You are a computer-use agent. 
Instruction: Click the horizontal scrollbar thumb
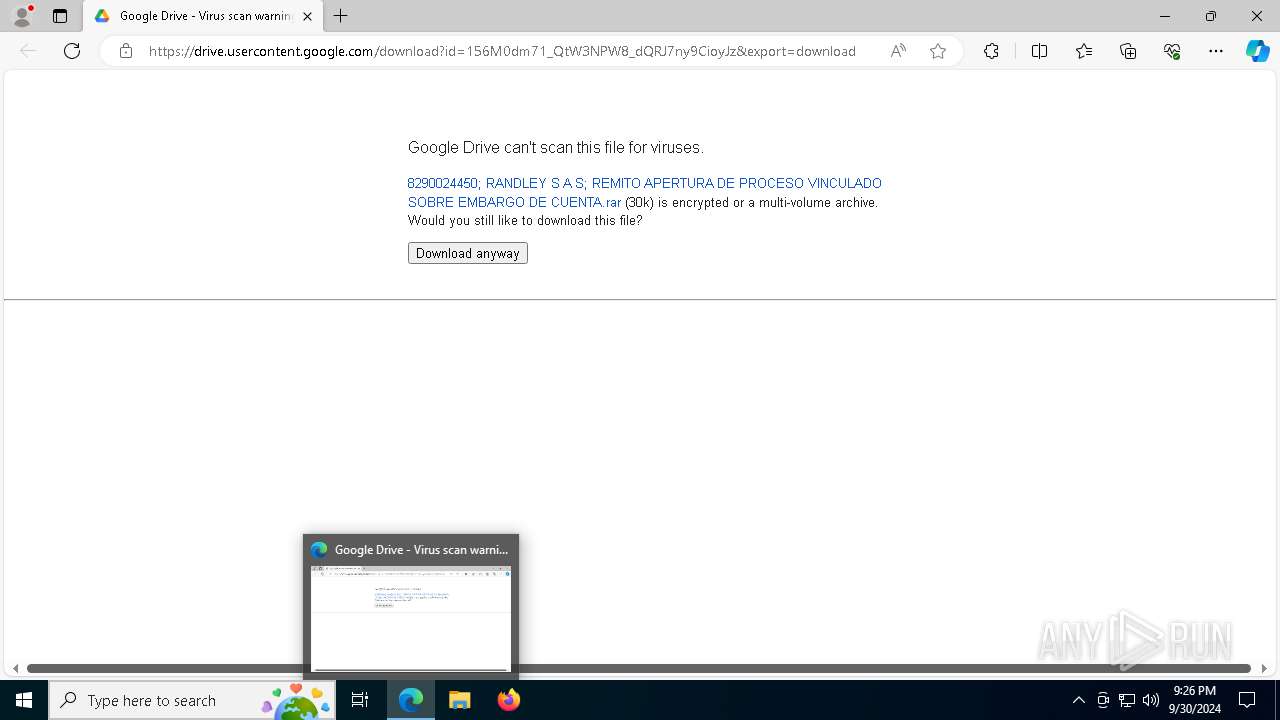[x=639, y=668]
